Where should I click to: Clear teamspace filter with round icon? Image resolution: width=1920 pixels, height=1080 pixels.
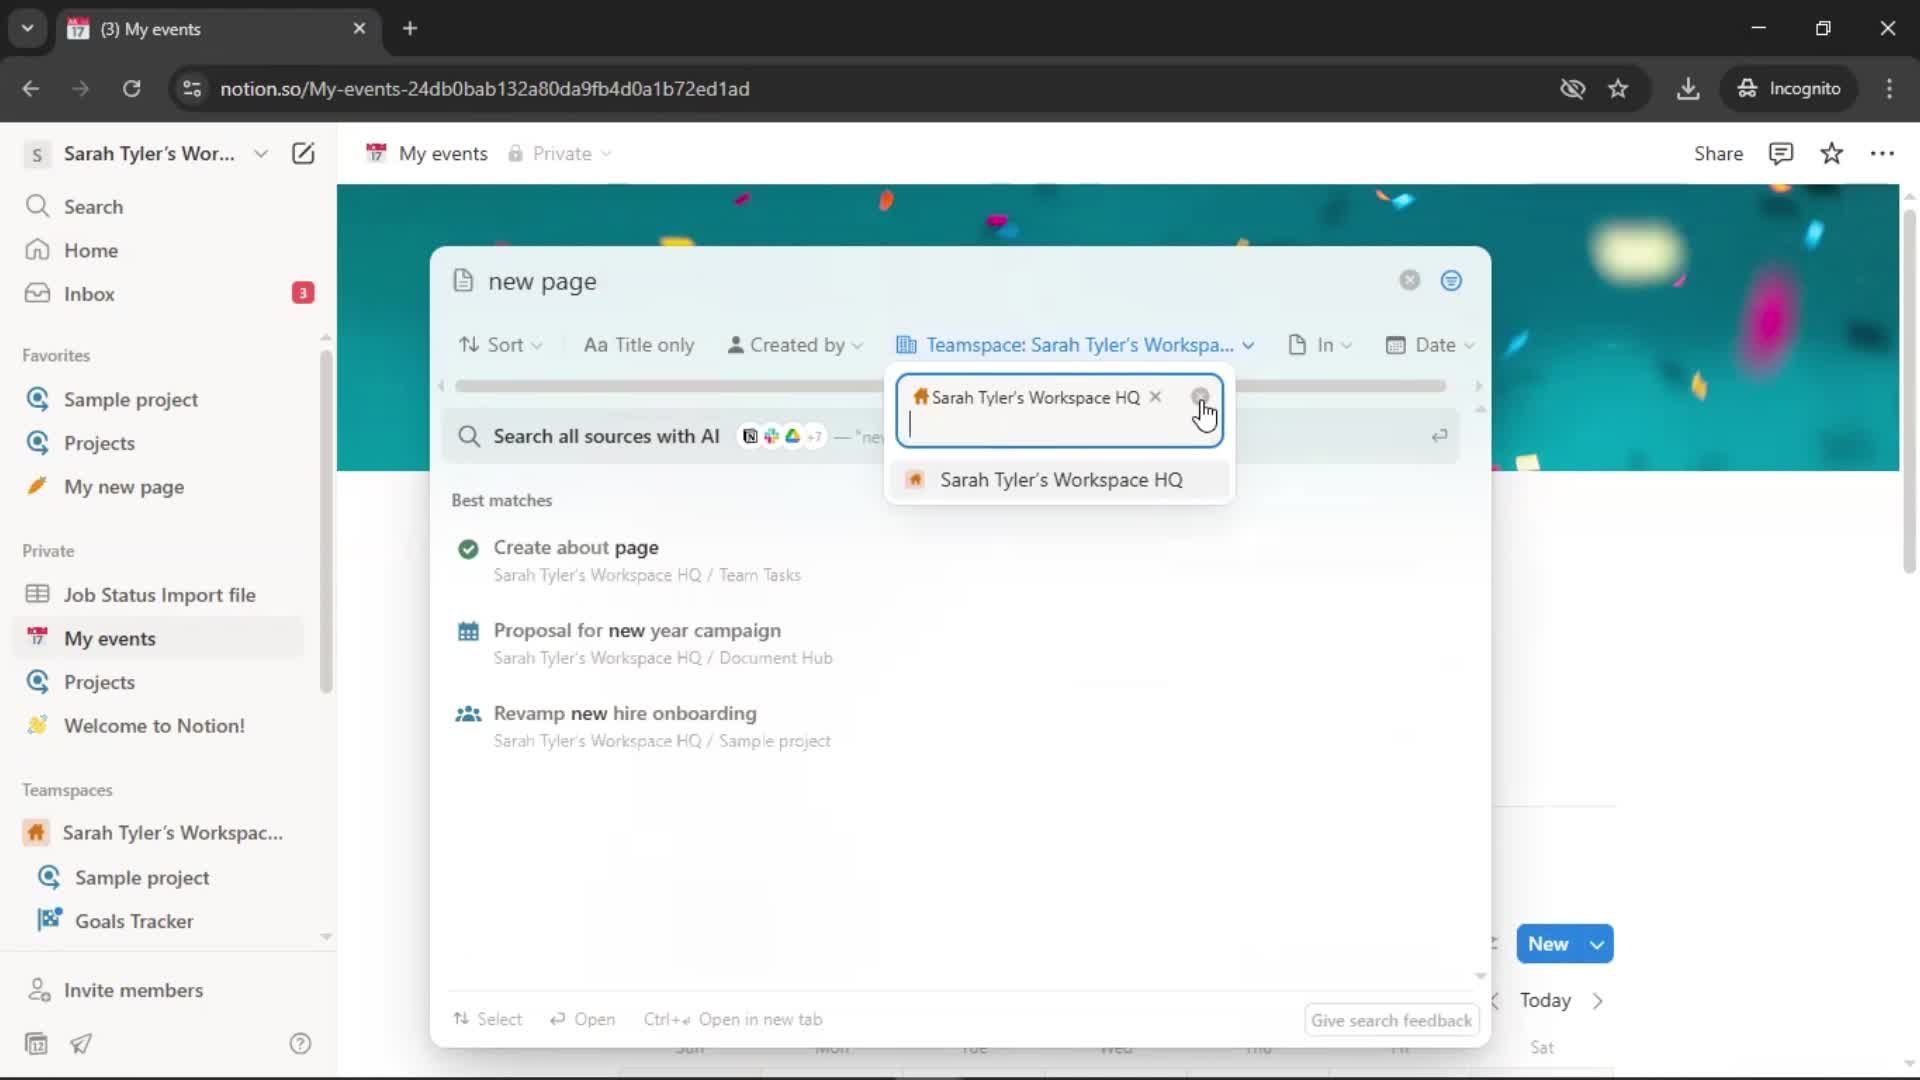pyautogui.click(x=1200, y=397)
